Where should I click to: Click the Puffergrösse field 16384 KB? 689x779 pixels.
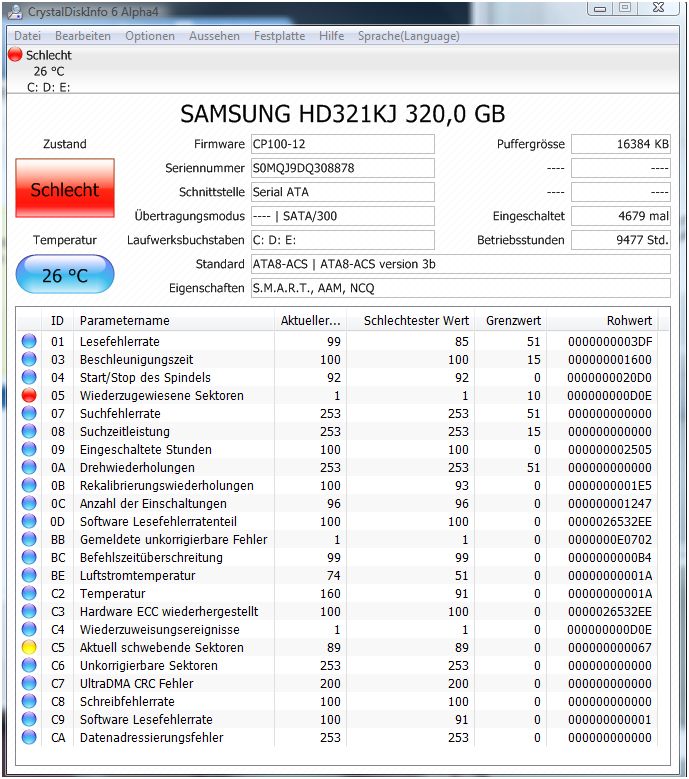(x=620, y=144)
